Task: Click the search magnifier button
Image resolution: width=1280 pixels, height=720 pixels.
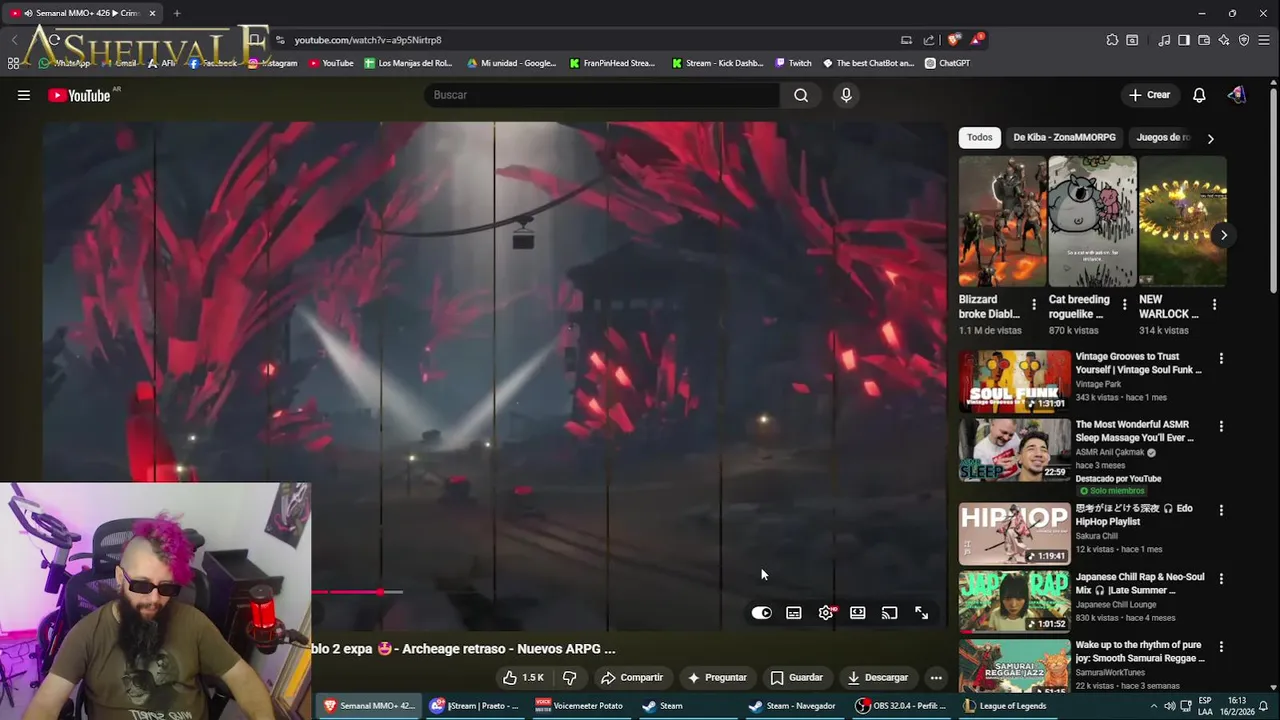Action: (801, 95)
